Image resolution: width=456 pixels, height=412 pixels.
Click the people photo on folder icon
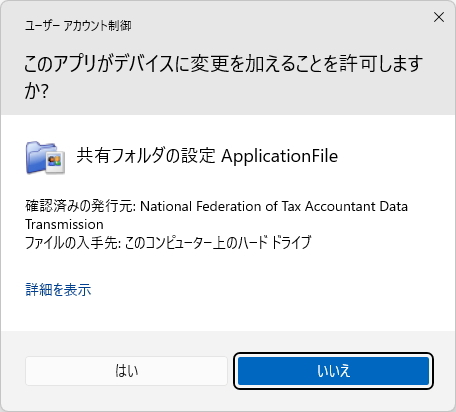(x=55, y=161)
